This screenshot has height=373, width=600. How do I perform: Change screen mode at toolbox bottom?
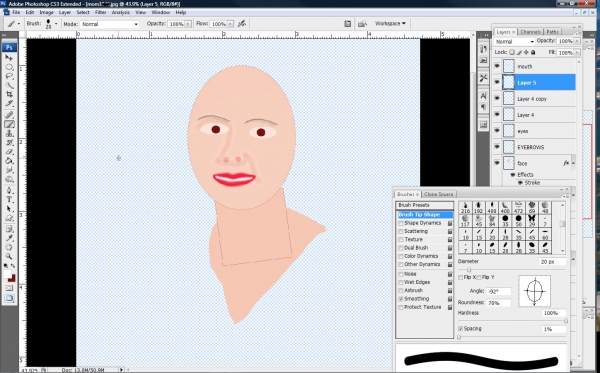[9, 298]
